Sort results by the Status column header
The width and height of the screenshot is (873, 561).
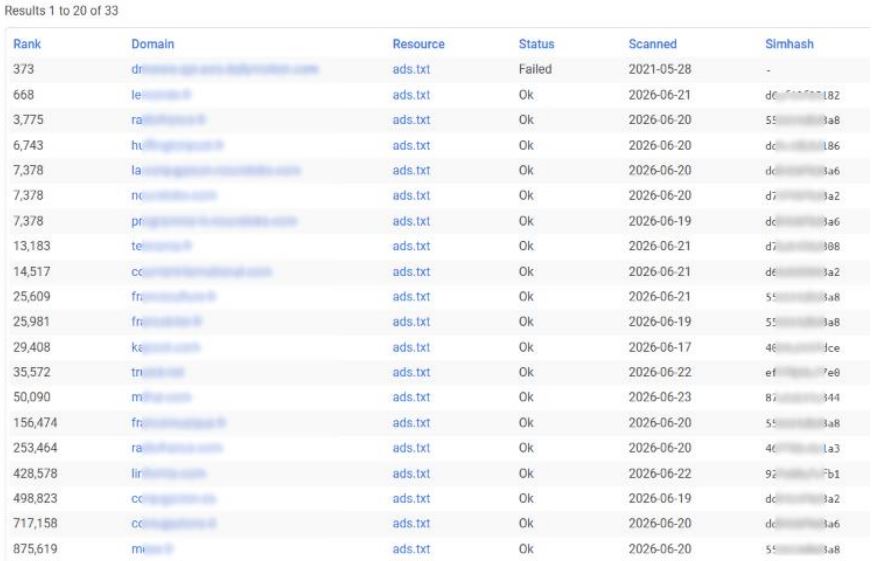coord(536,44)
